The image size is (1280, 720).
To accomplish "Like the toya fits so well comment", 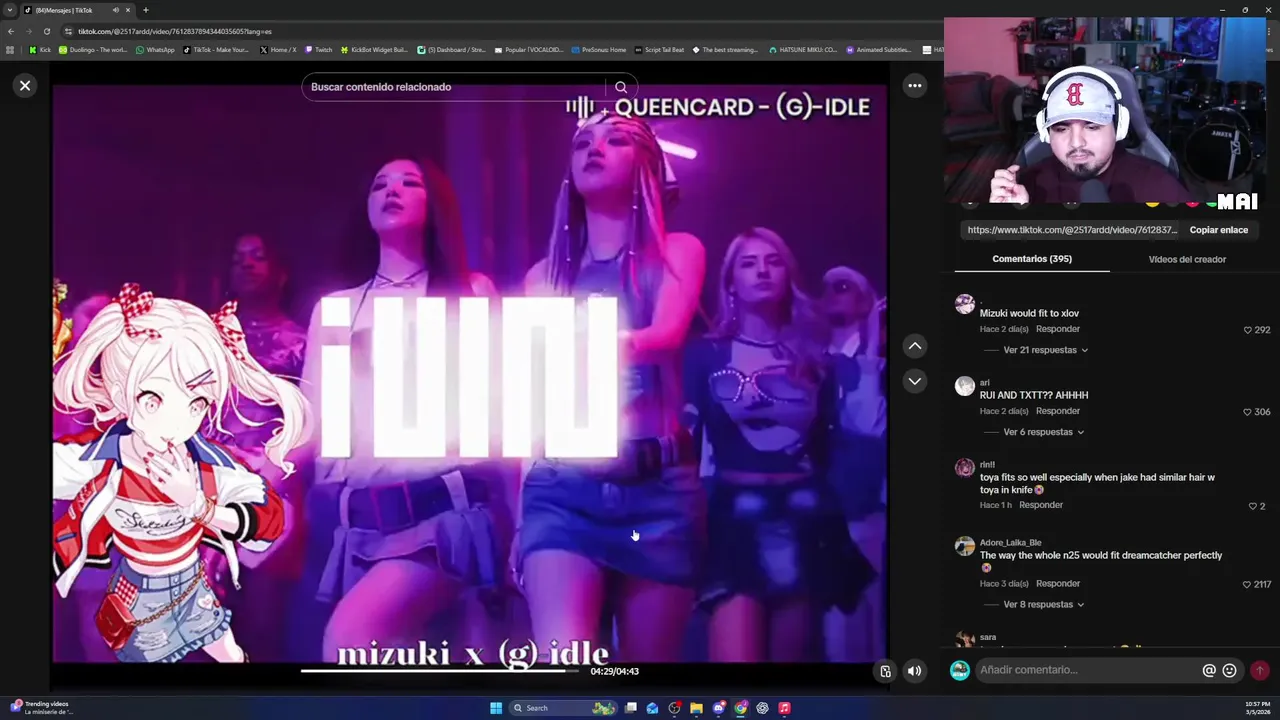I will [x=1252, y=506].
